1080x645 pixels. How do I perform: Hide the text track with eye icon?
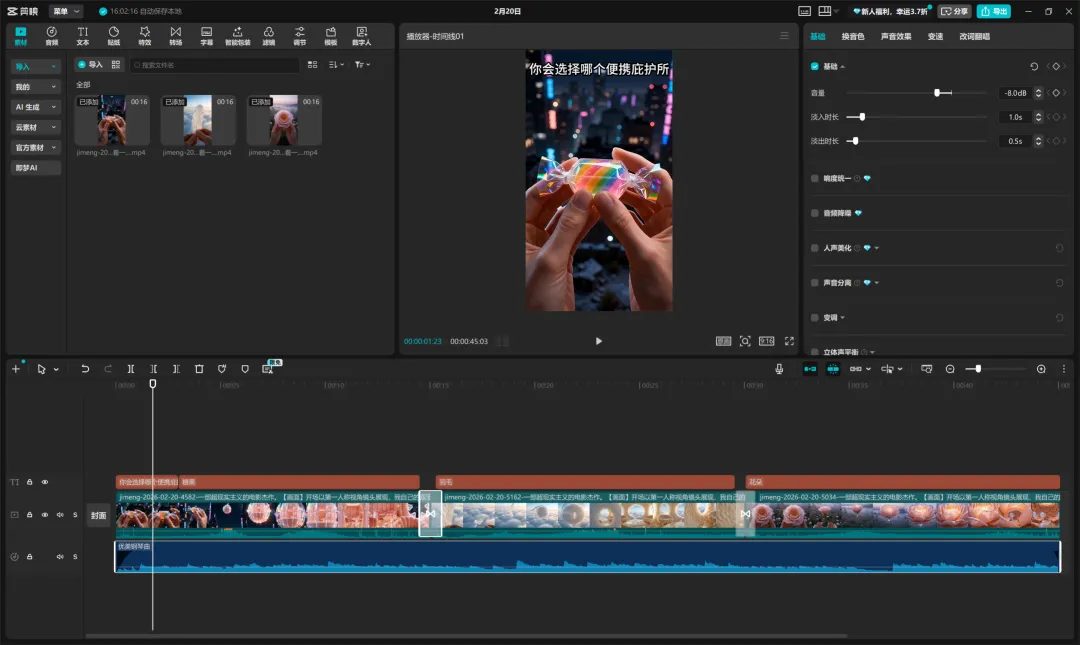coord(45,482)
